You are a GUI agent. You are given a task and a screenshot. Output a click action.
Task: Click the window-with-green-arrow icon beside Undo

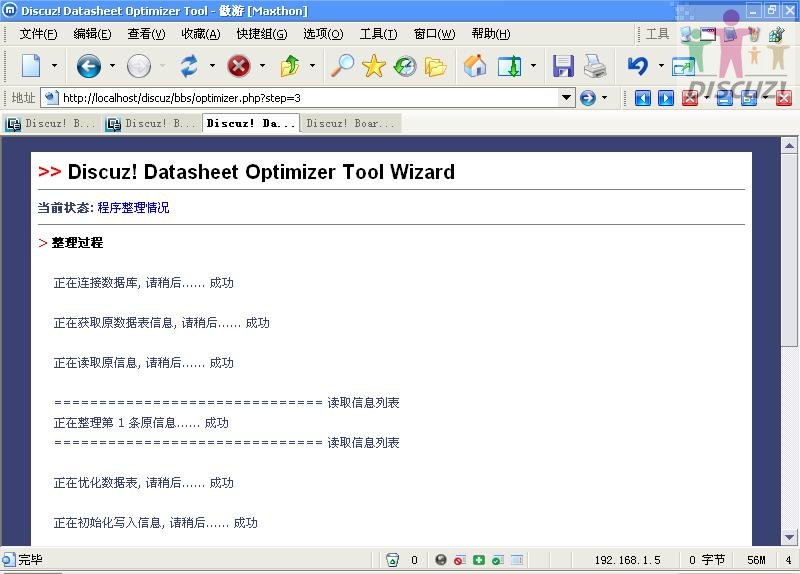(684, 66)
